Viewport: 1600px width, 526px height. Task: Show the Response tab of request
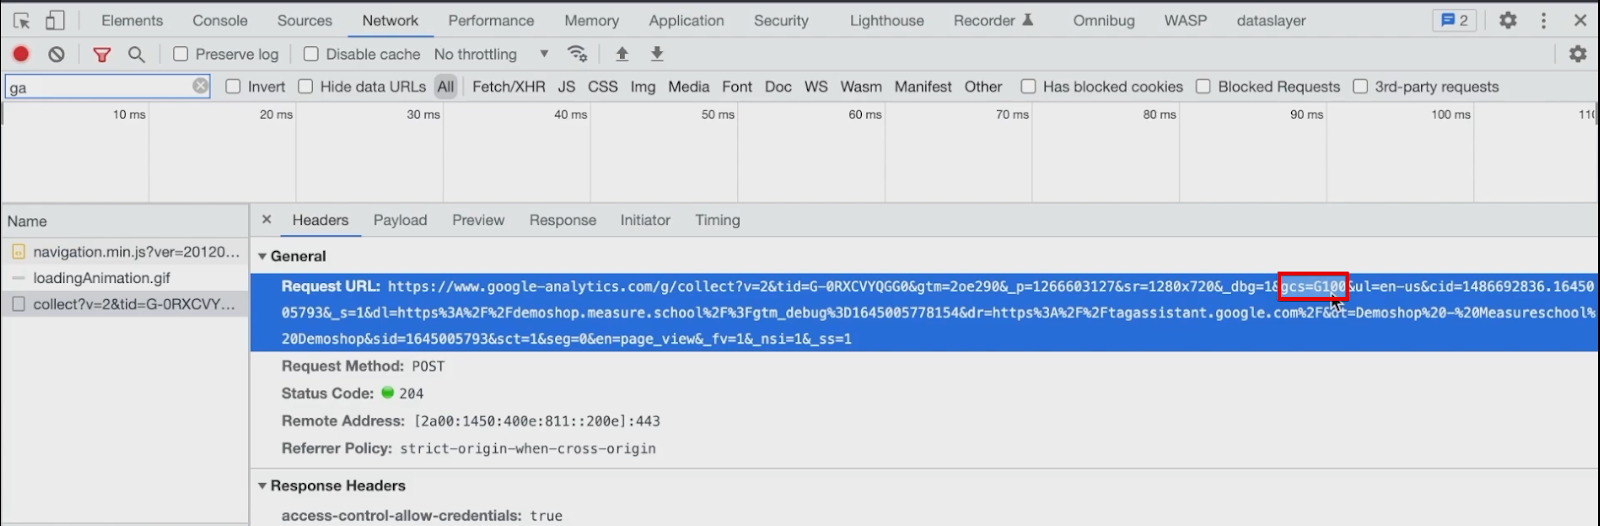coord(563,220)
